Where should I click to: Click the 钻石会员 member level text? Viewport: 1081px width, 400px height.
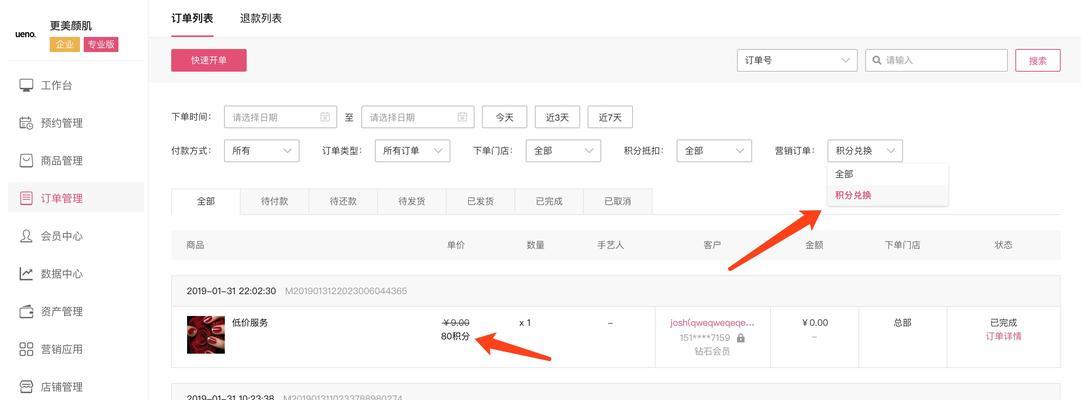click(x=712, y=351)
